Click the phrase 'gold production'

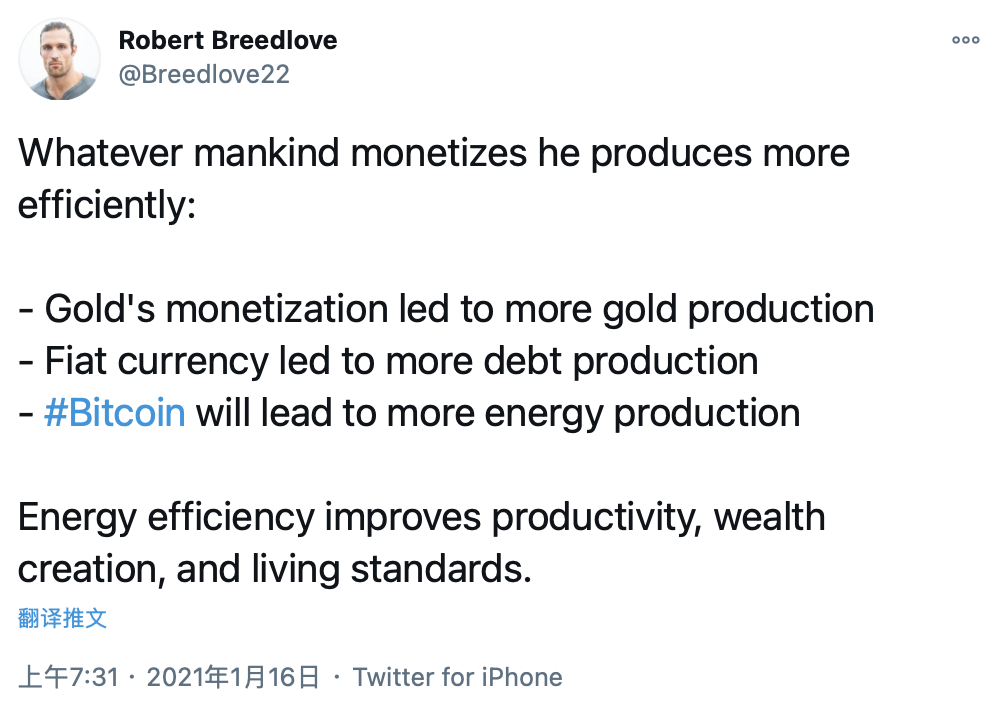[x=738, y=309]
